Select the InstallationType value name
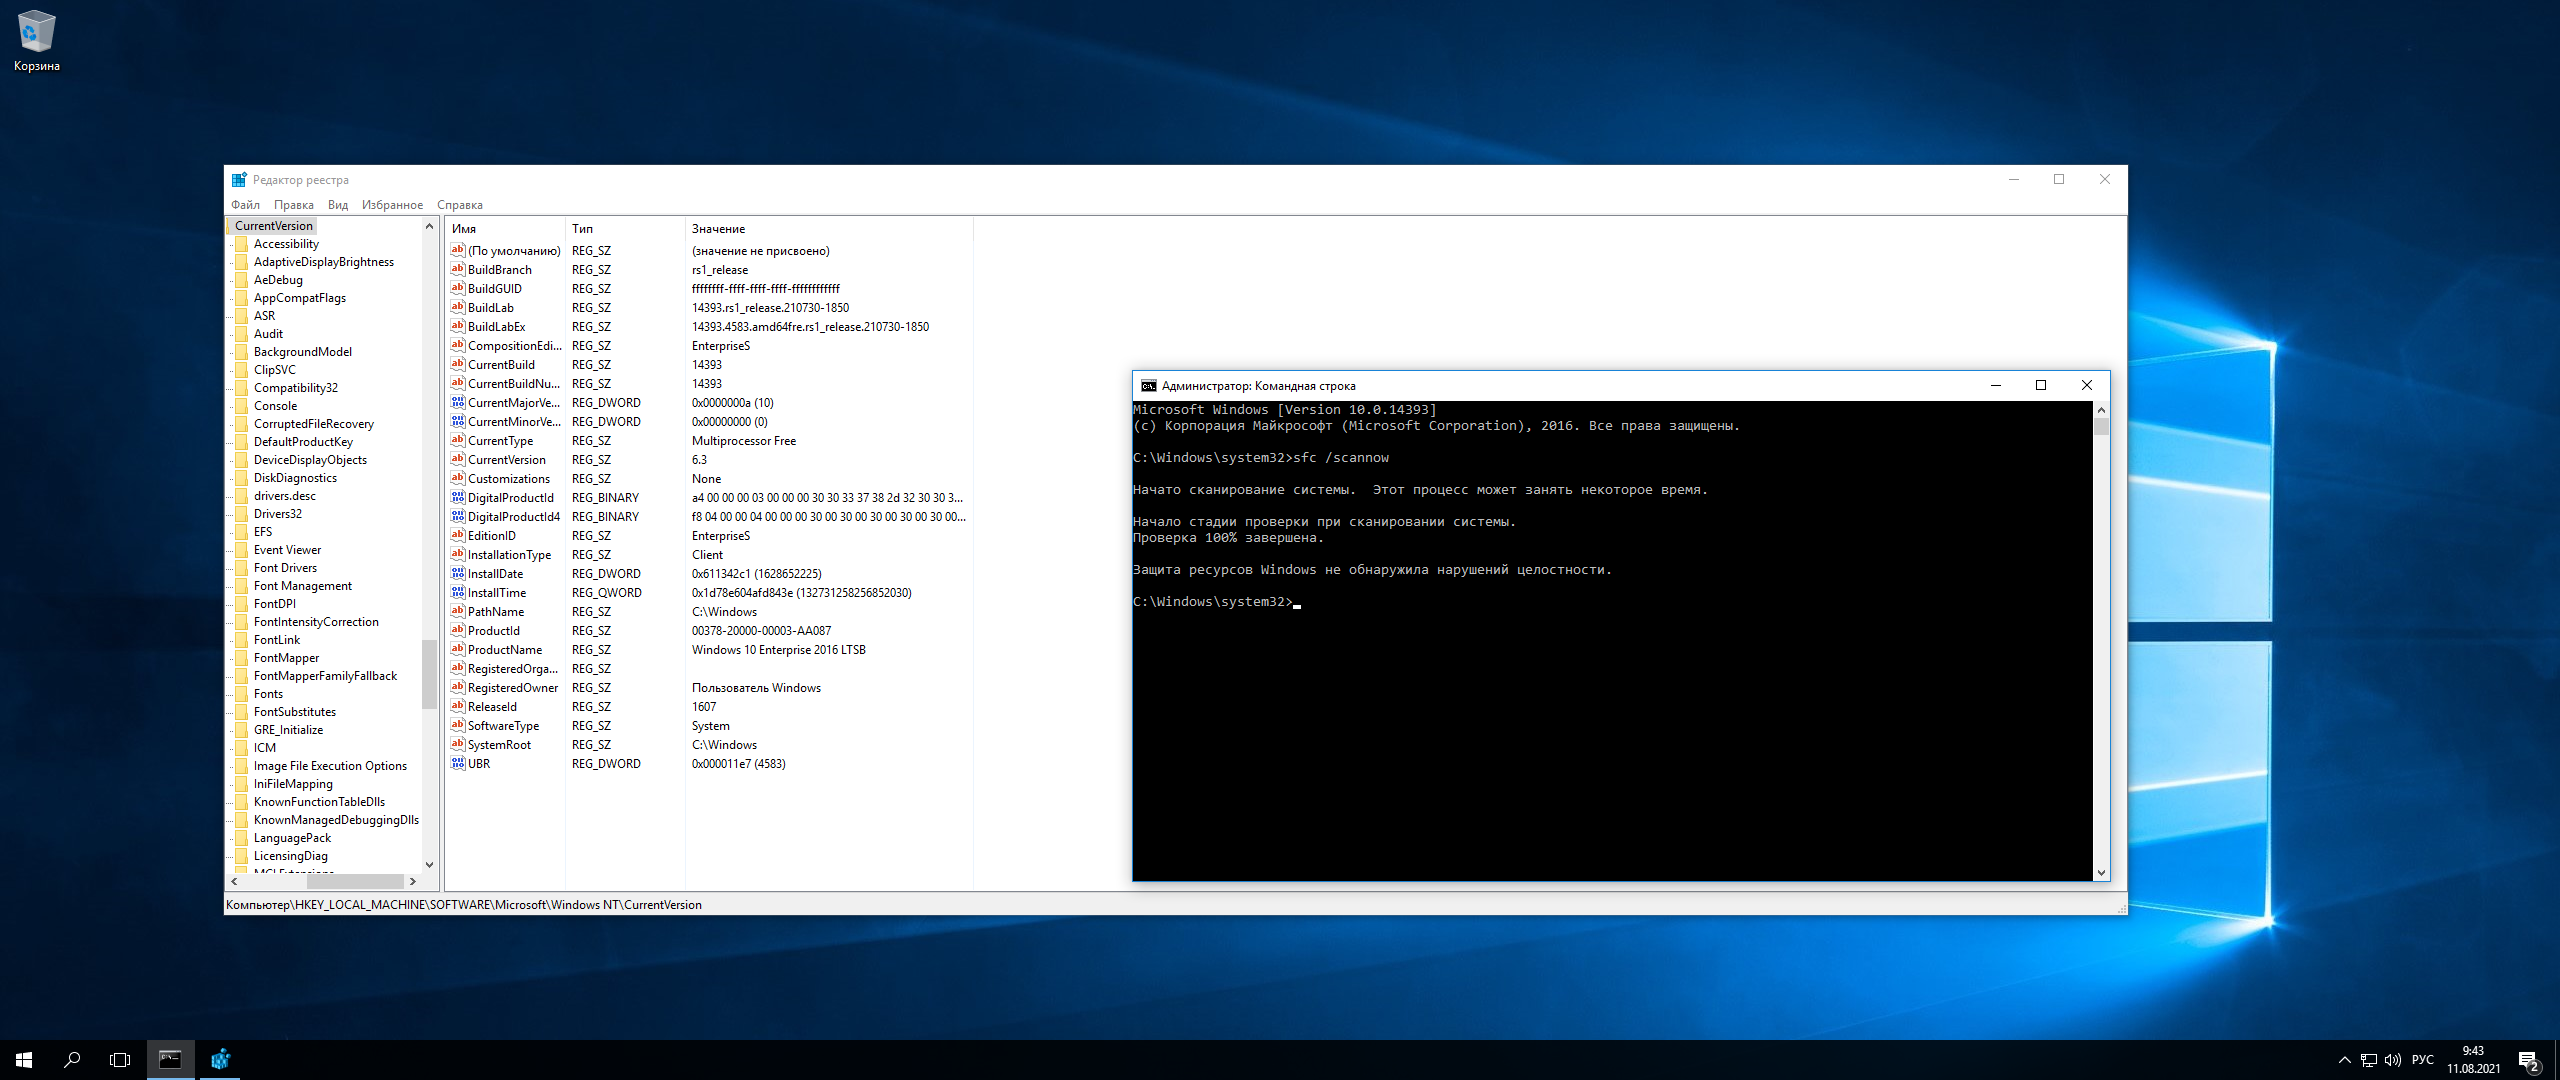The width and height of the screenshot is (2560, 1080). click(x=509, y=555)
